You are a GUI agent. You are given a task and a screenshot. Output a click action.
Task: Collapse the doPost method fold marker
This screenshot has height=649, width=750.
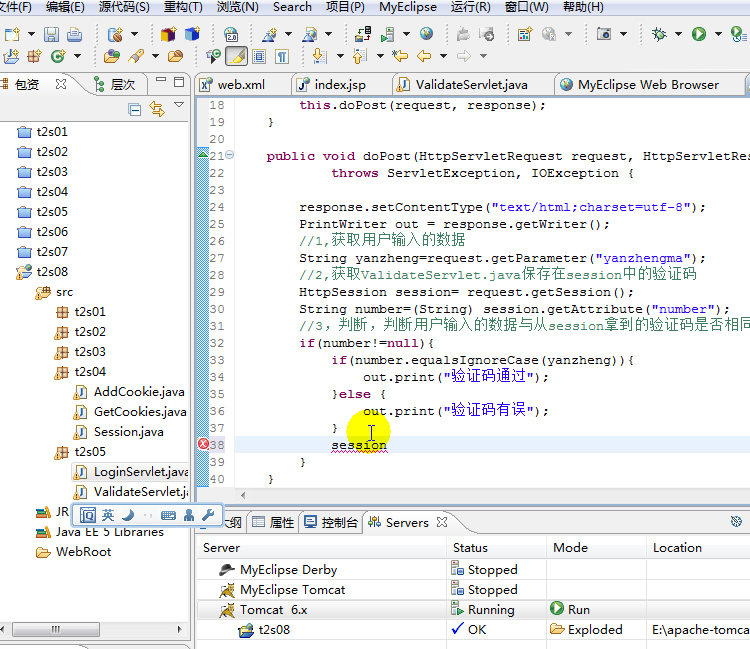point(230,154)
